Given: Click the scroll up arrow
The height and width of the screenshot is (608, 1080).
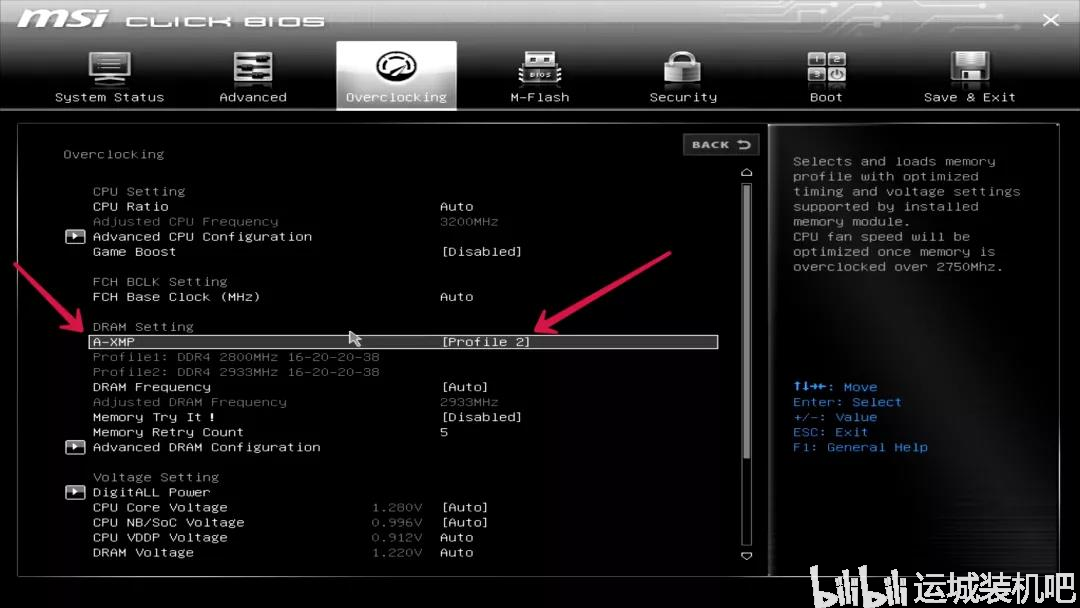Looking at the screenshot, I should point(747,172).
